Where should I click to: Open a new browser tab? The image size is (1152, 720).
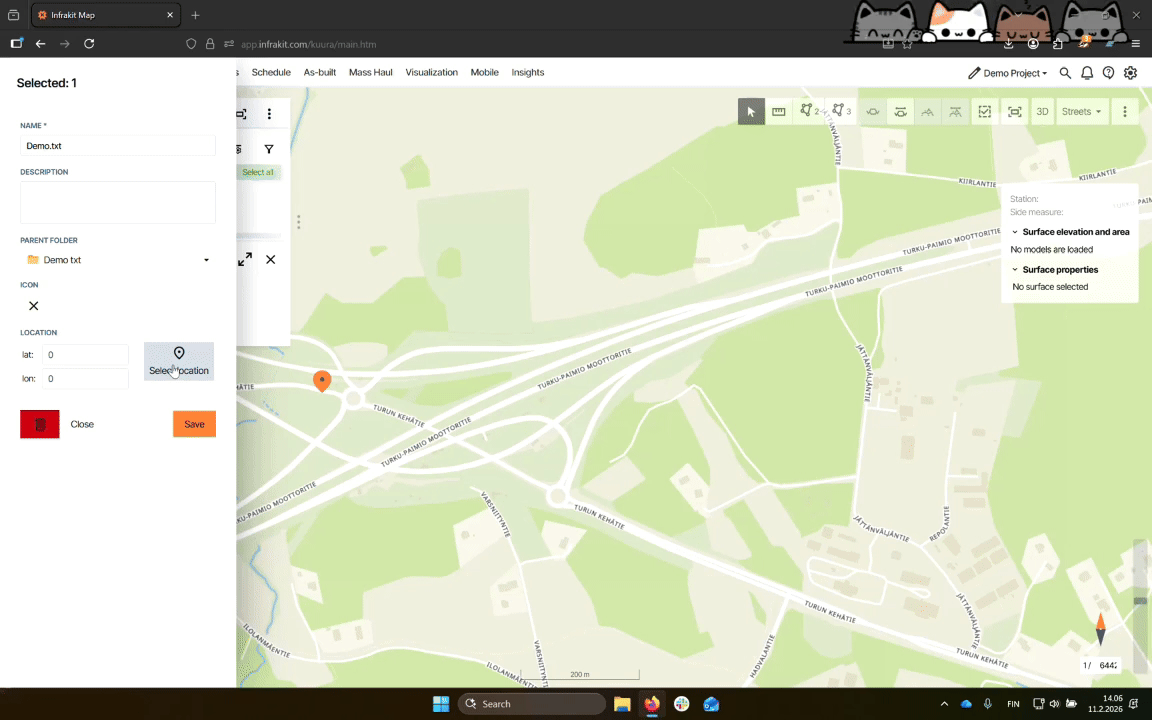tap(195, 15)
